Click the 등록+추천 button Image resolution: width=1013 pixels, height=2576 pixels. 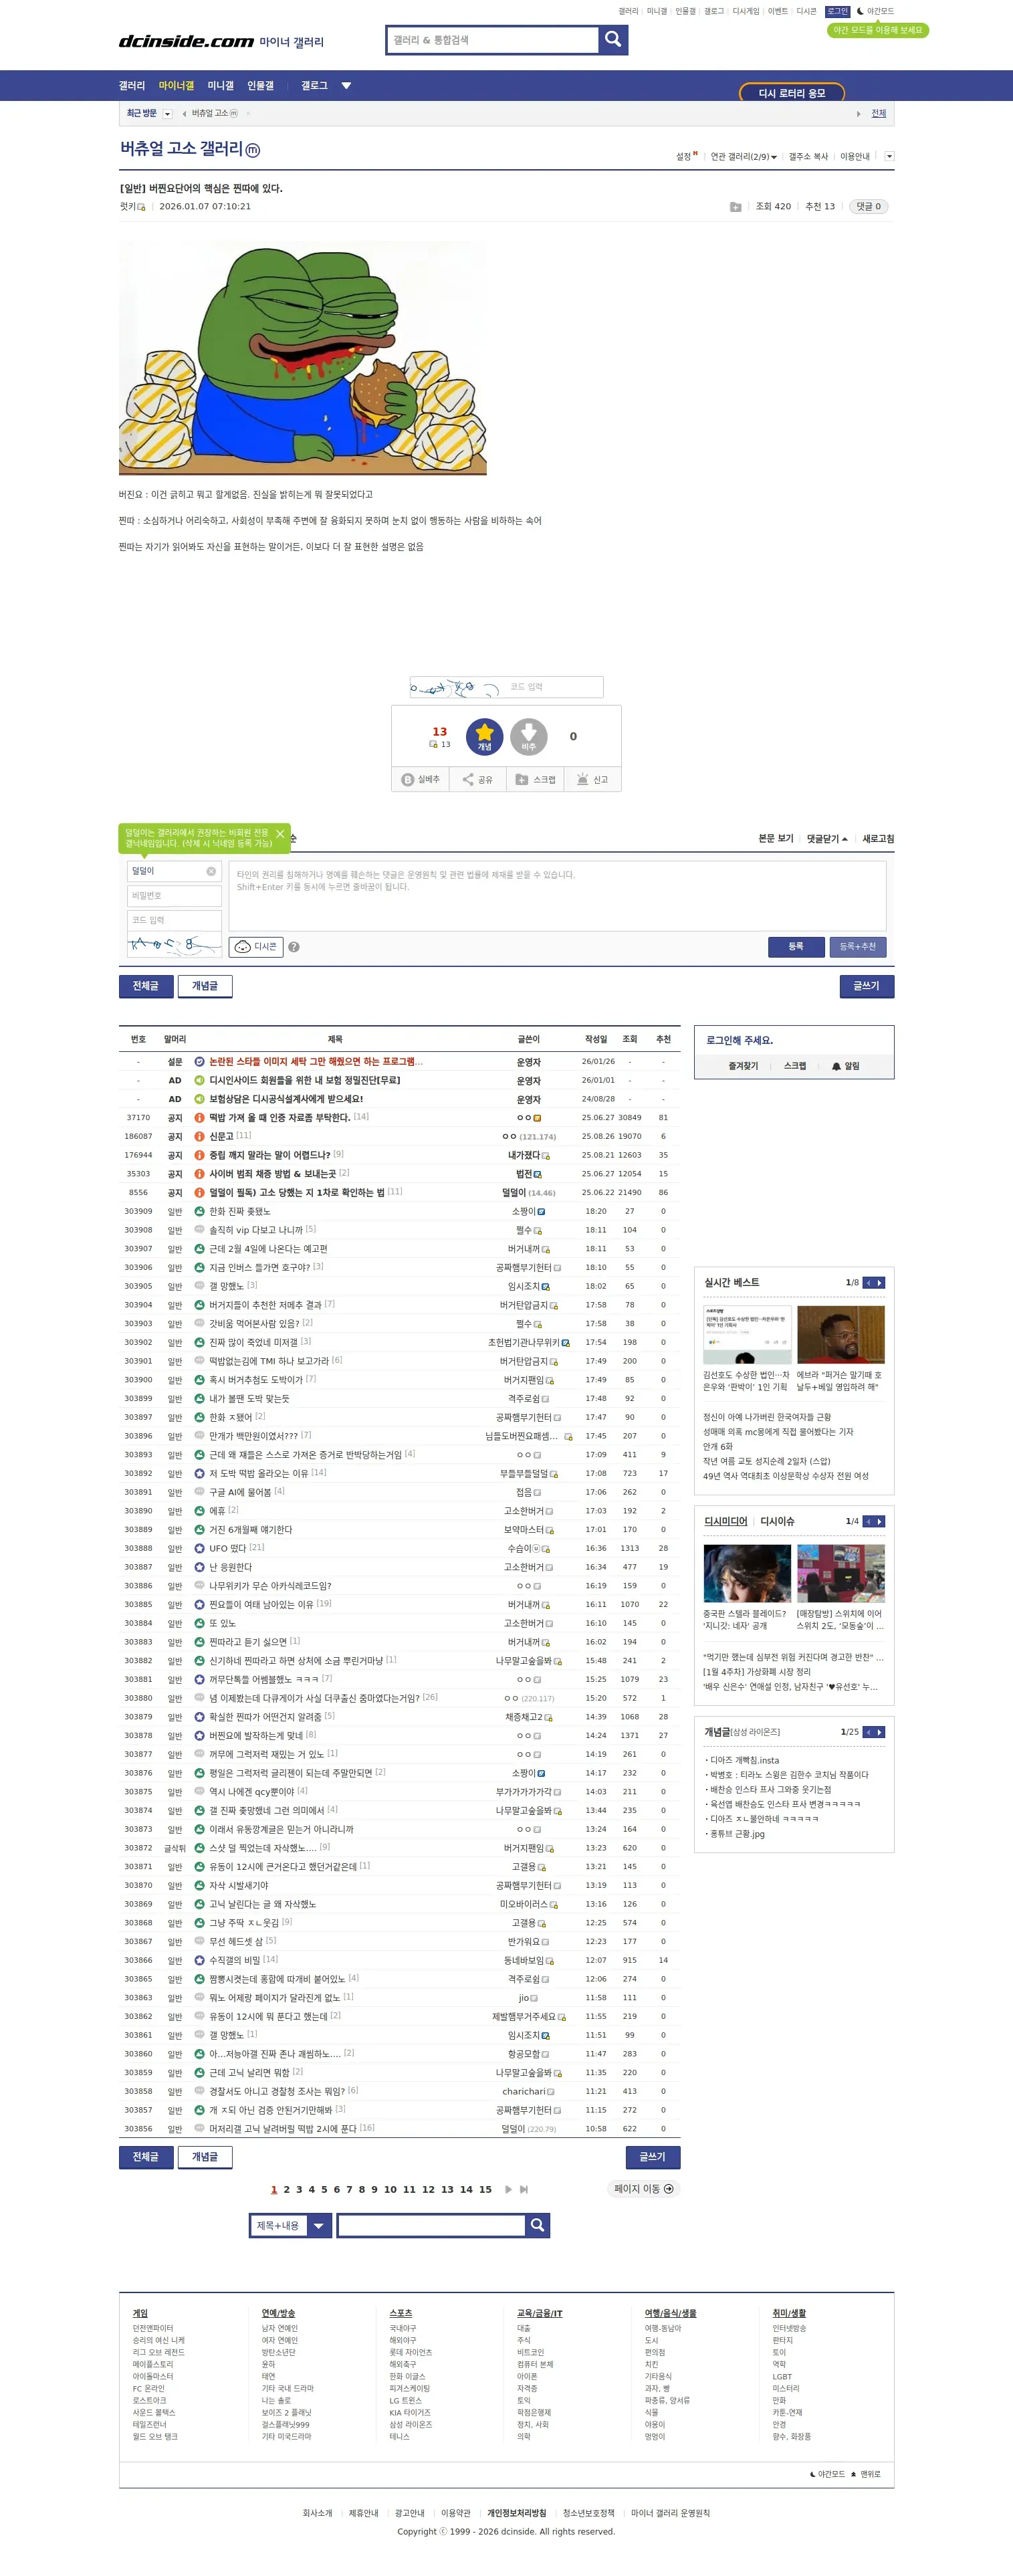[x=857, y=947]
